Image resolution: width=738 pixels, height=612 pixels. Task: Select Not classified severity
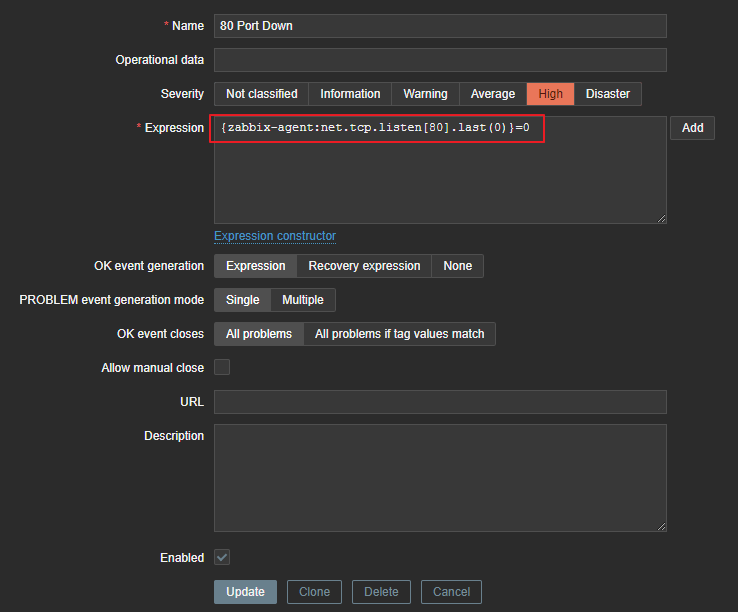click(261, 94)
